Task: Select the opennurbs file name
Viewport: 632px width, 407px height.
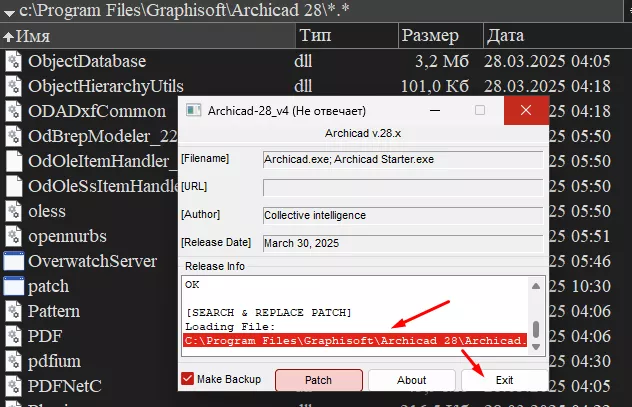Action: [67, 237]
